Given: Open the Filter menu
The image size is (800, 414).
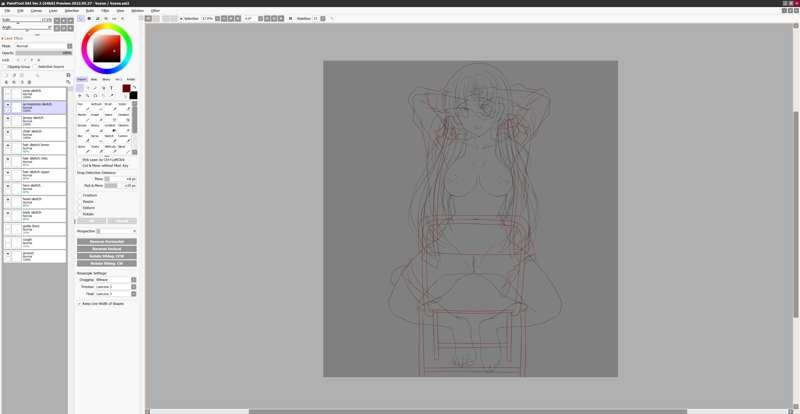Looking at the screenshot, I should click(x=105, y=10).
